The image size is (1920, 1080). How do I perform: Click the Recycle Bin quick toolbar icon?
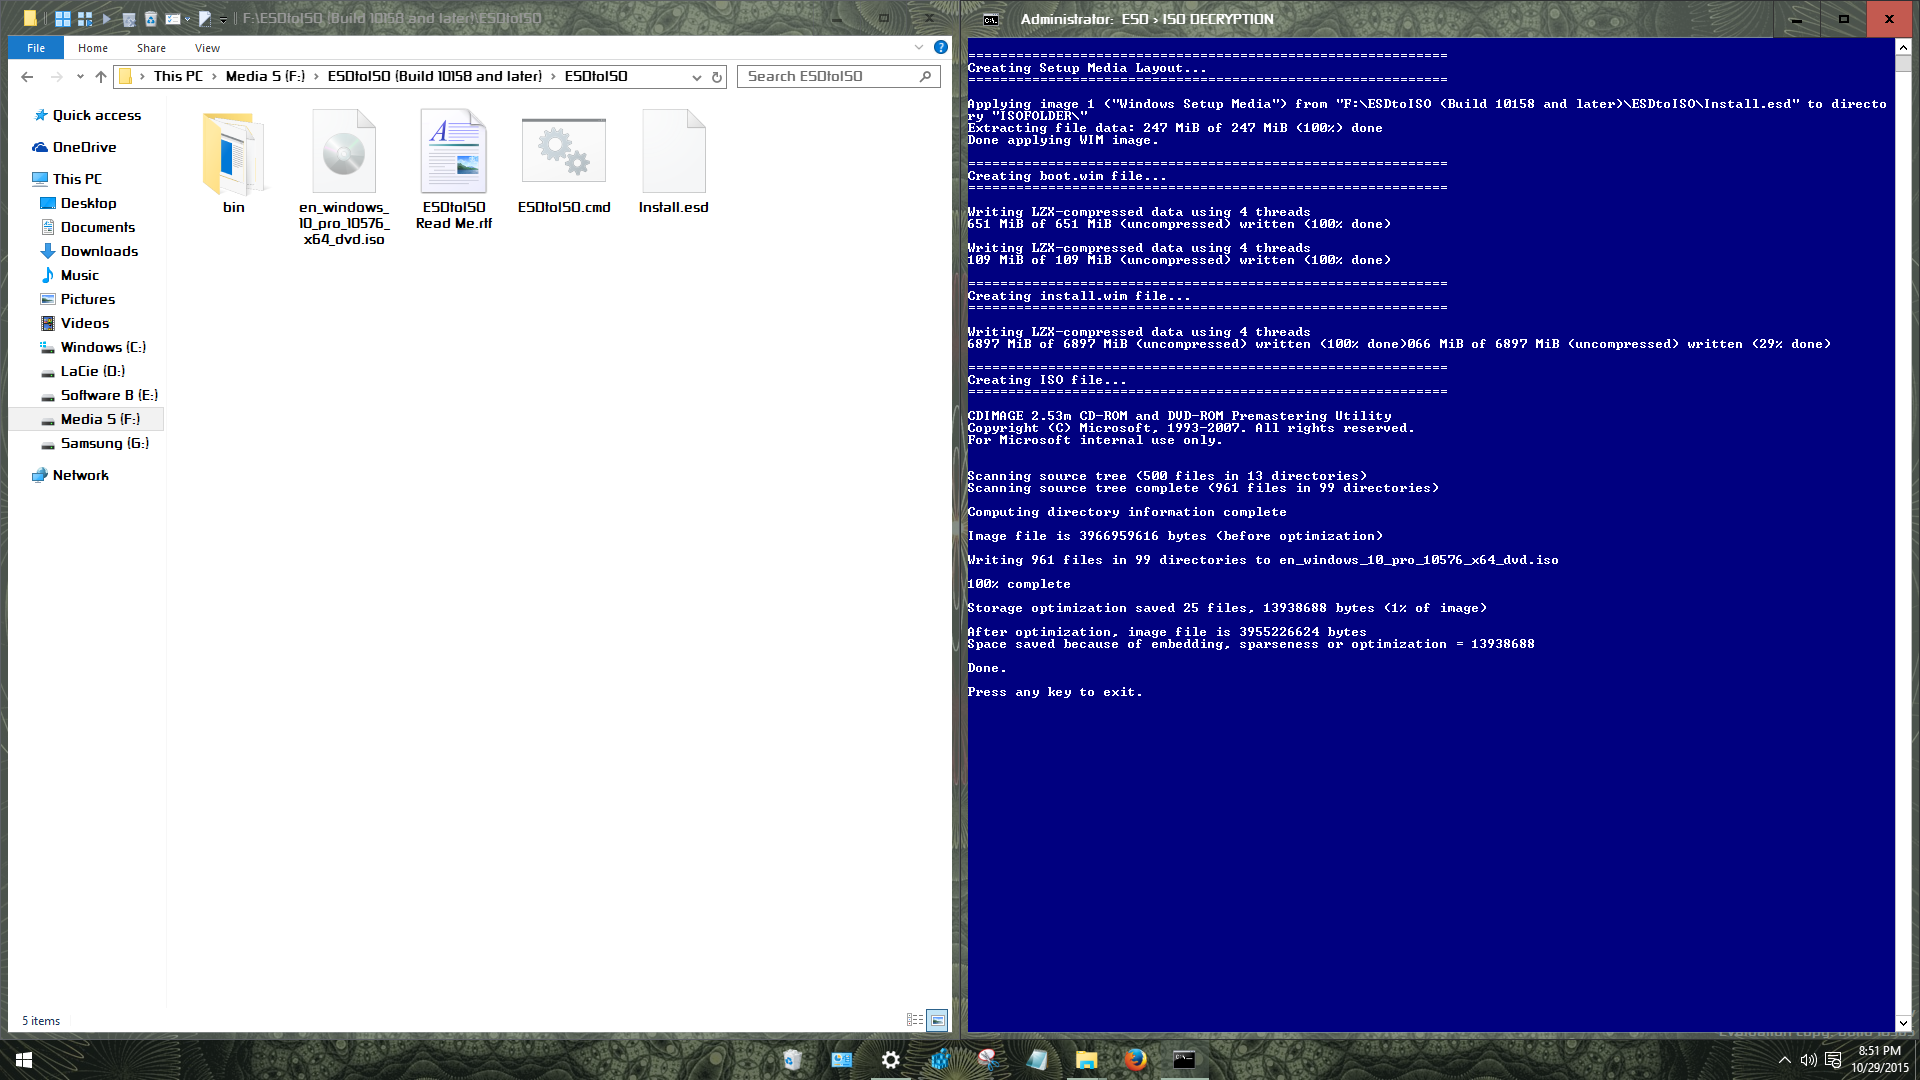150,18
